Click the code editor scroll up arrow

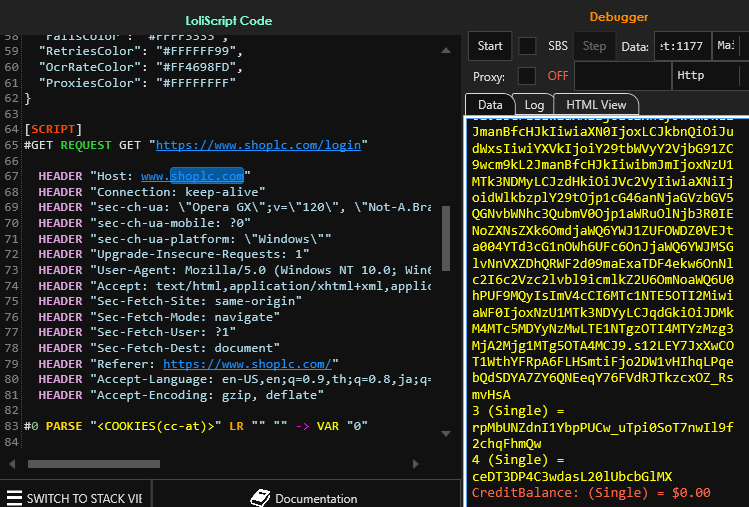pyautogui.click(x=446, y=50)
